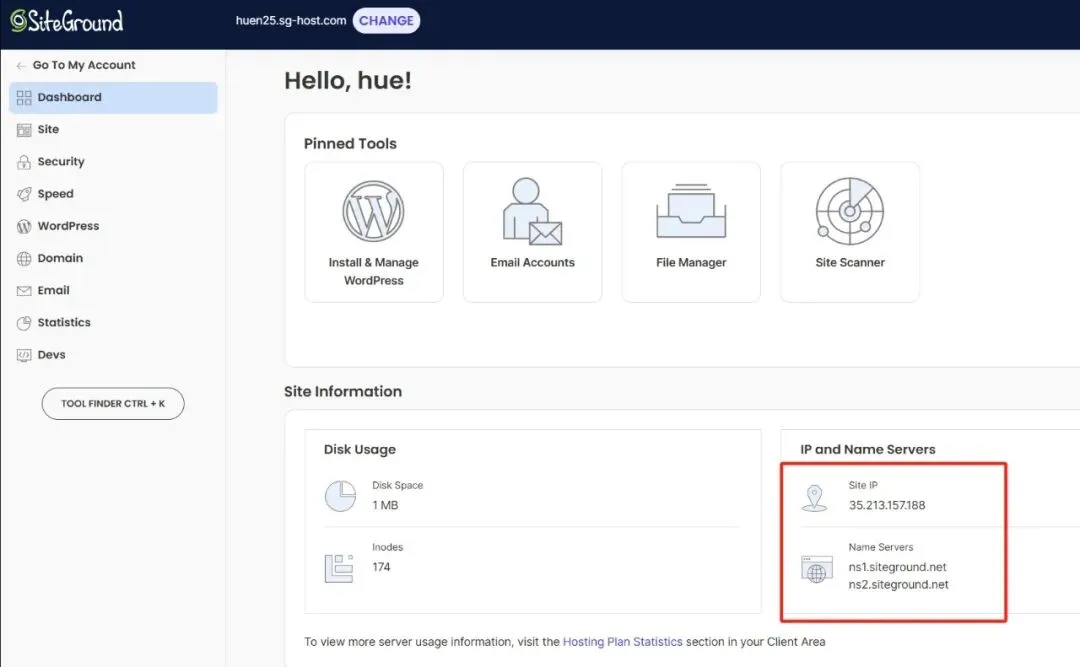Click the File Manager tray icon
Screen dimensions: 1080x667
coord(691,211)
